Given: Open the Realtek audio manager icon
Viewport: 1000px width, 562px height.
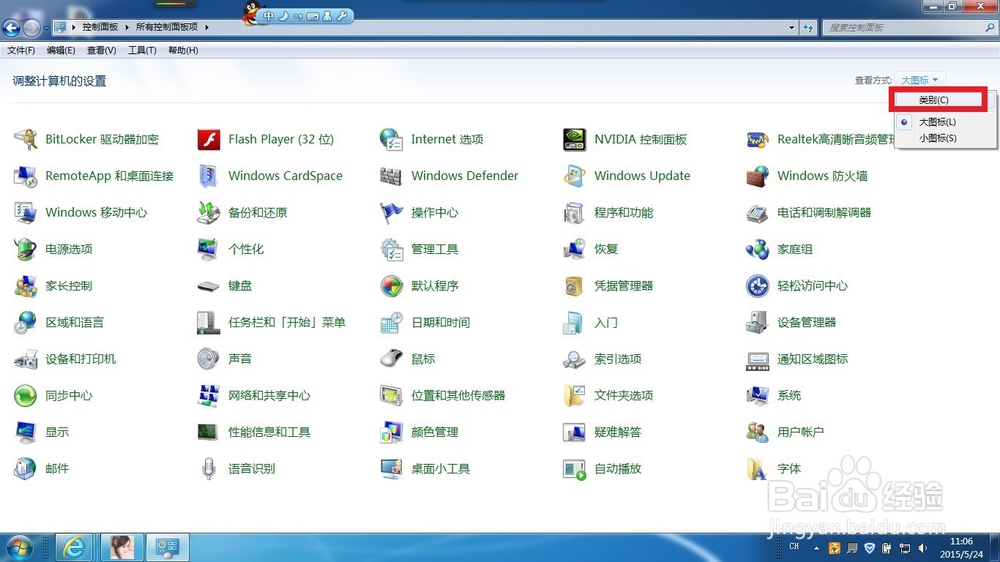Looking at the screenshot, I should 757,139.
